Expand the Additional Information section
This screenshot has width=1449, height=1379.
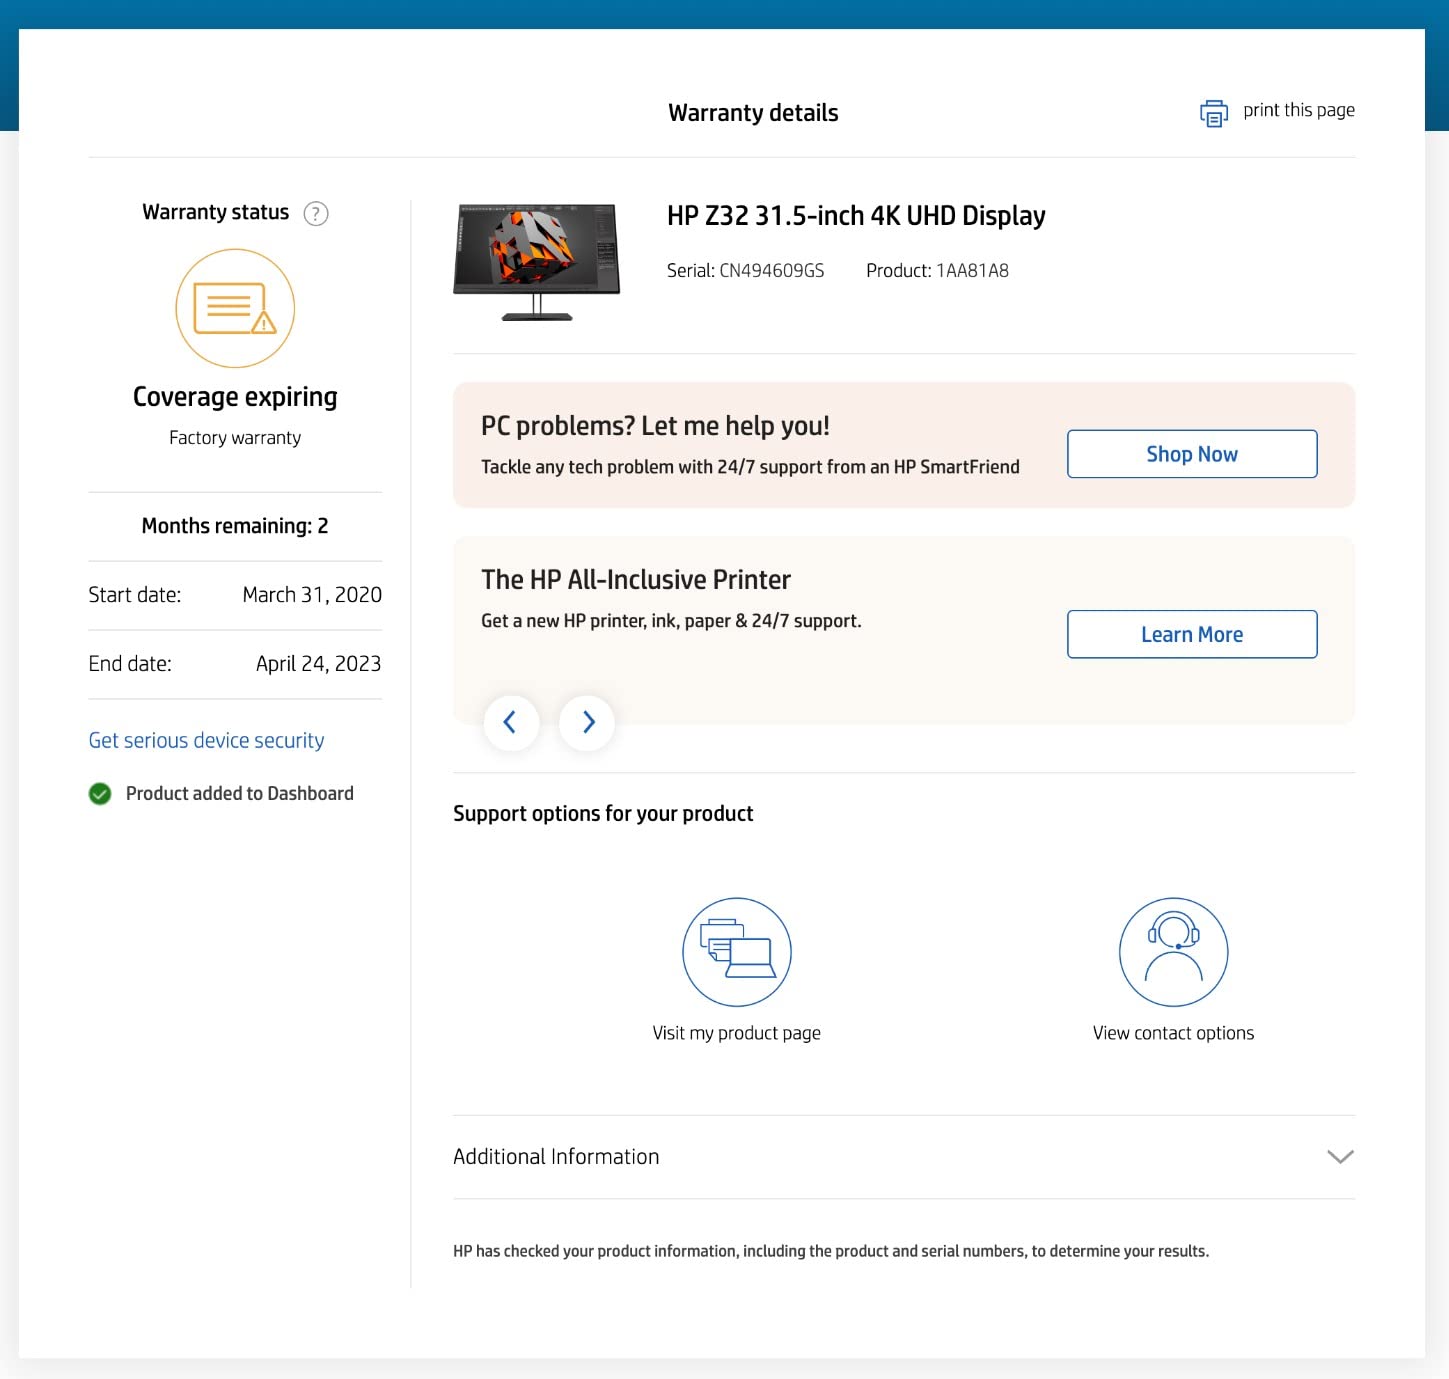tap(1340, 1157)
